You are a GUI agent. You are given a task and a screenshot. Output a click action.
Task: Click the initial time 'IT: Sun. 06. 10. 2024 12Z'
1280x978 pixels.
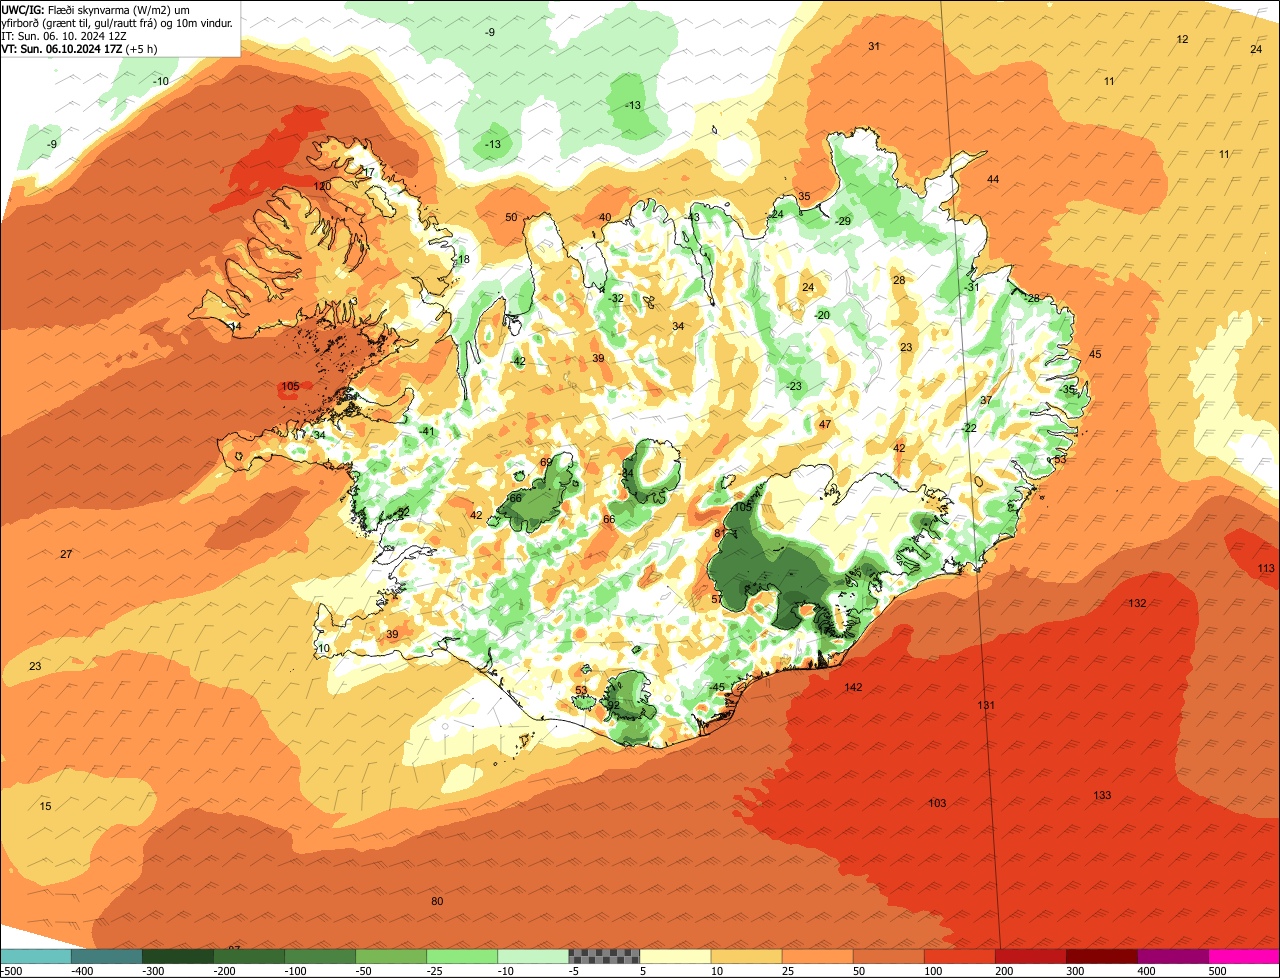(64, 35)
